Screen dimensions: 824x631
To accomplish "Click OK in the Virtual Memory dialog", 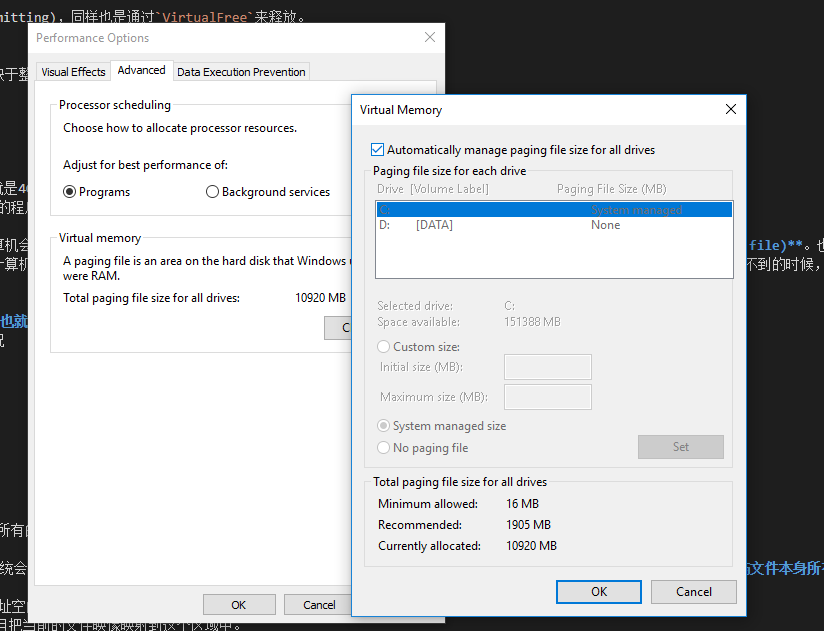I will [599, 592].
